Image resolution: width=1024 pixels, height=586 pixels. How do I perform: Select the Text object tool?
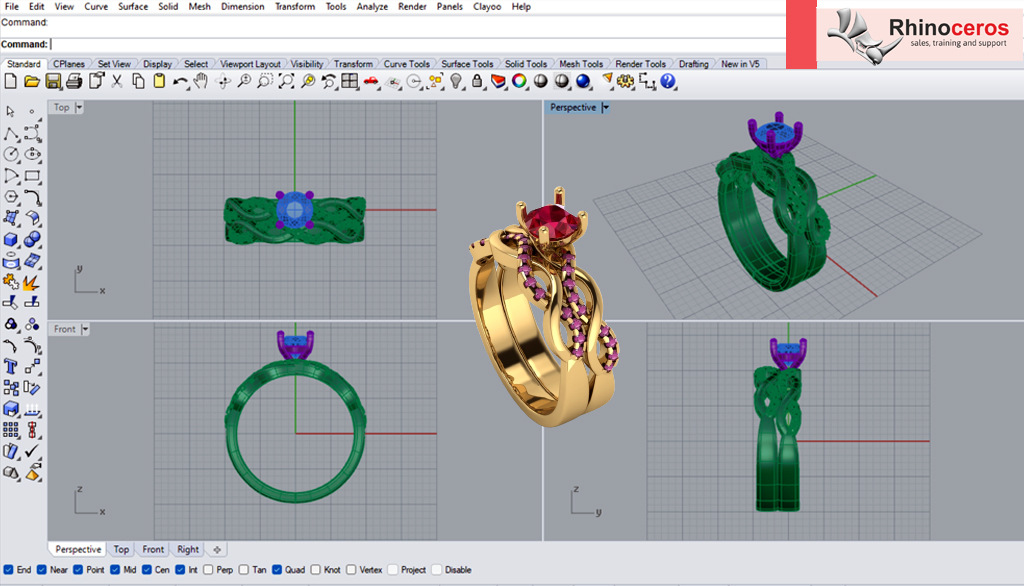[11, 366]
